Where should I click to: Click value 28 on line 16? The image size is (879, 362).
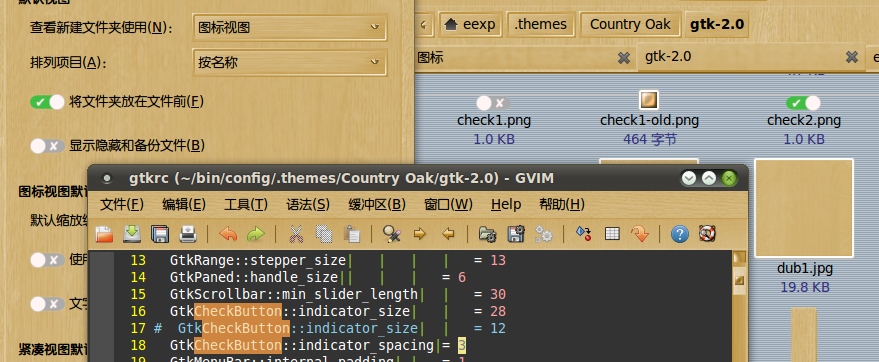(498, 311)
